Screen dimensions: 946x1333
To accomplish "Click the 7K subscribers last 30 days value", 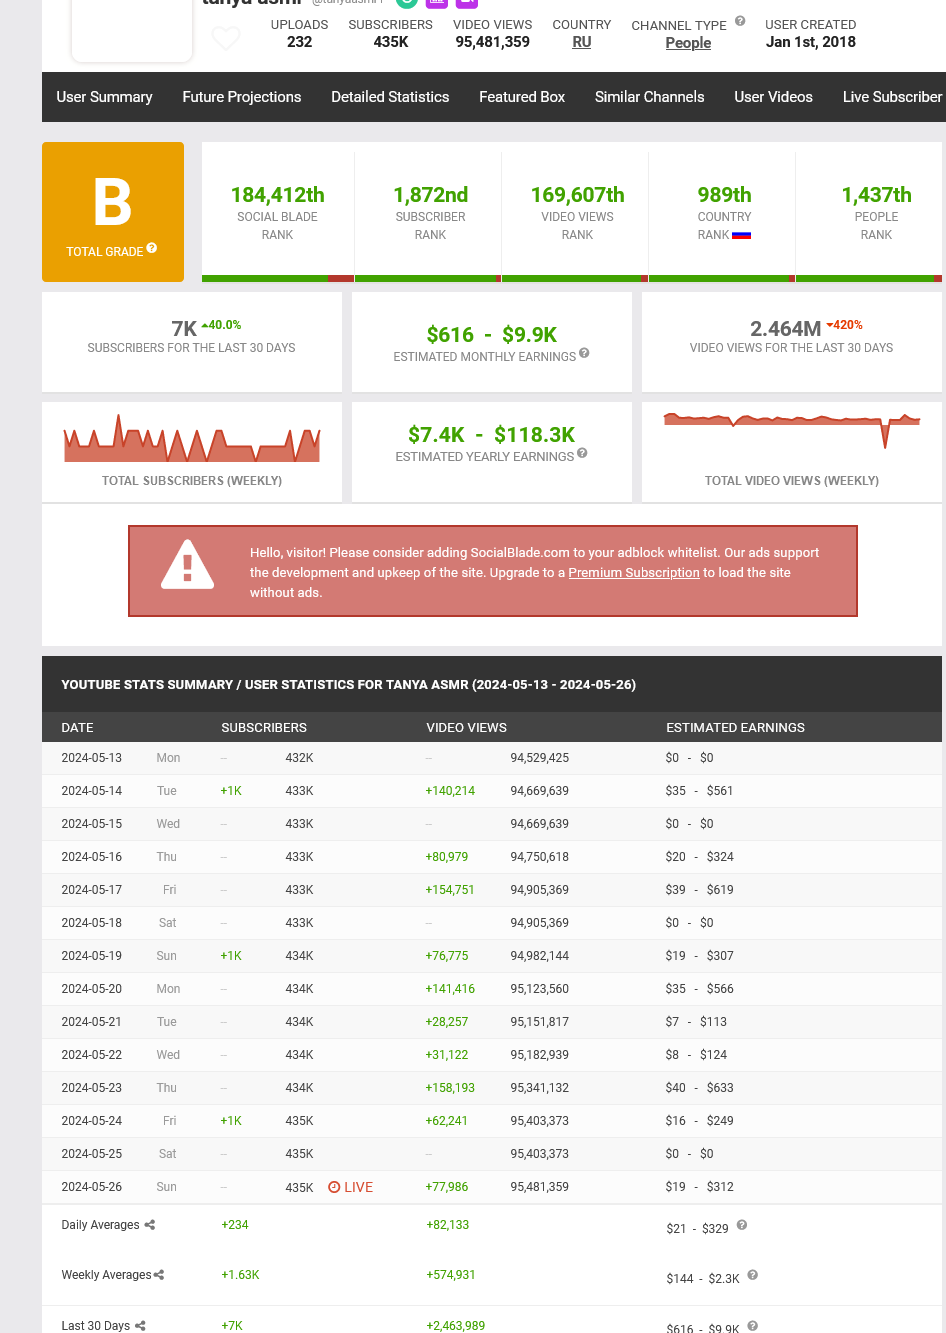I will (184, 329).
